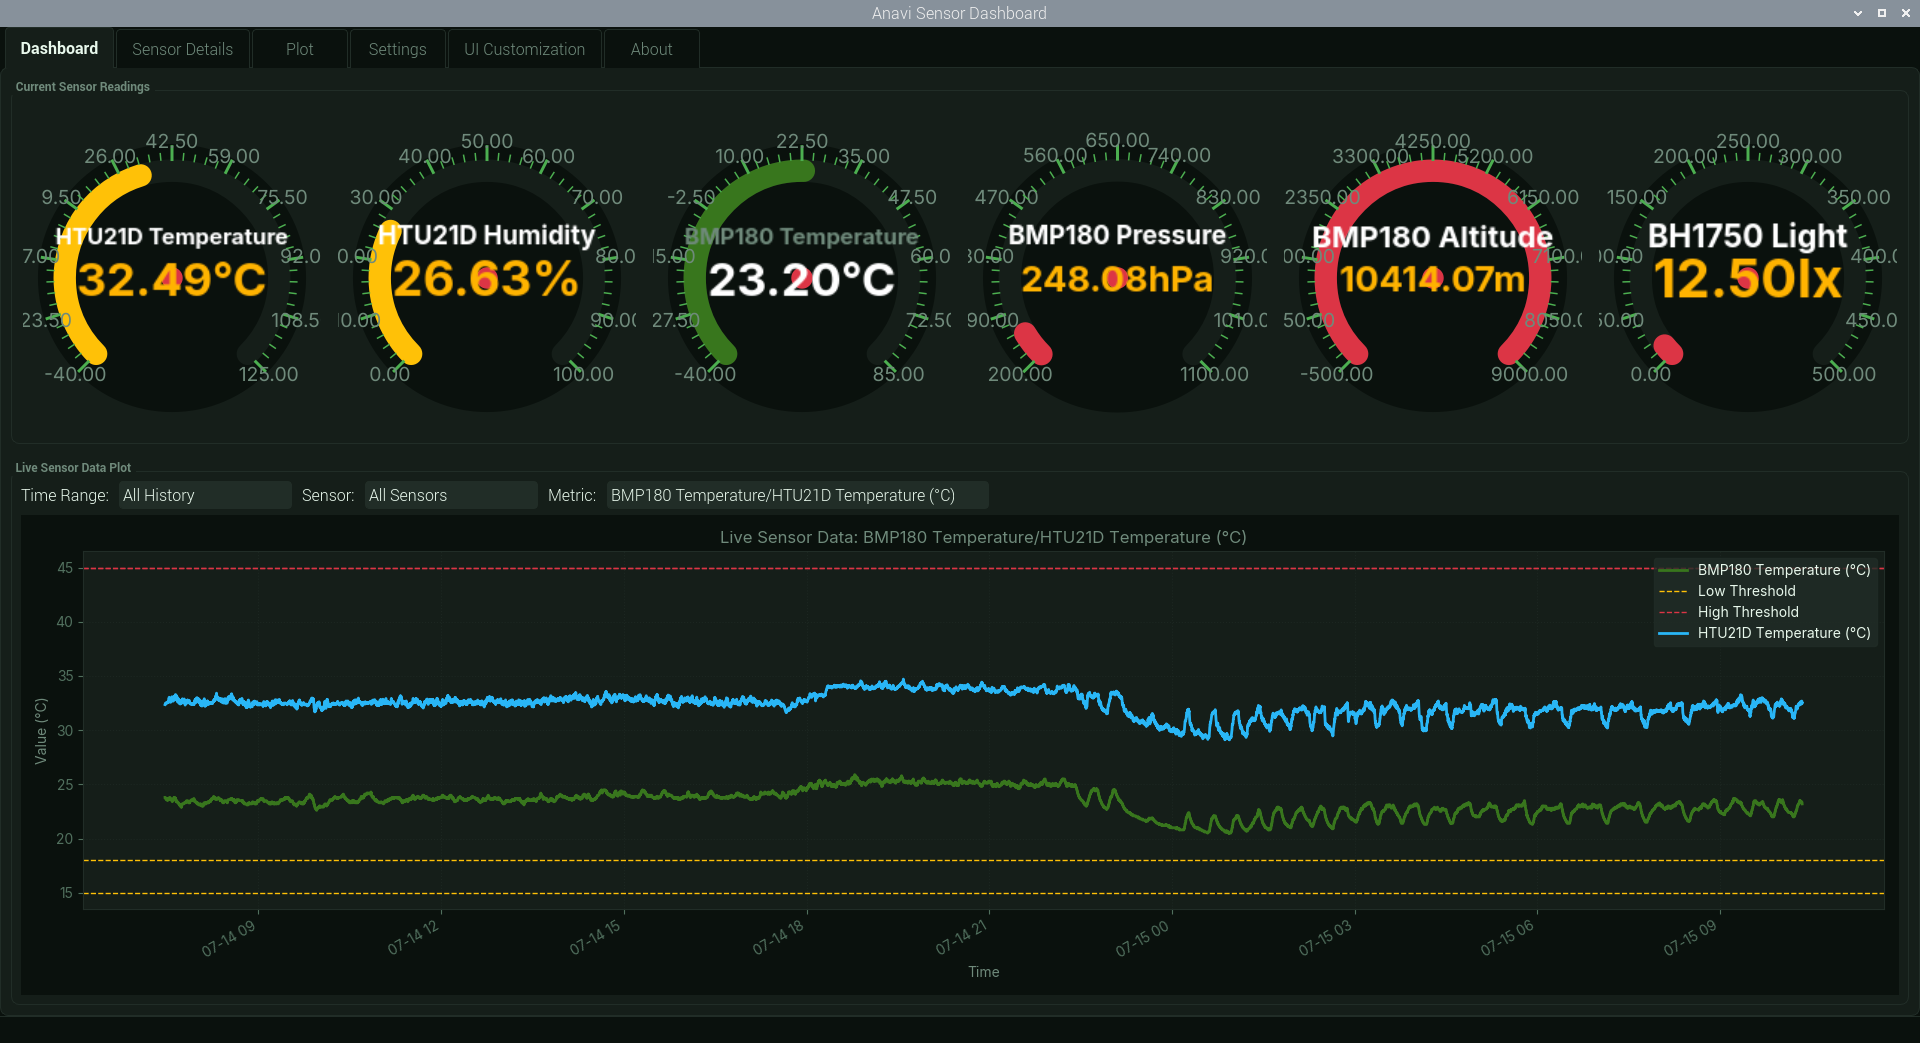Select the BMP180 Altitude gauge

pyautogui.click(x=1432, y=278)
